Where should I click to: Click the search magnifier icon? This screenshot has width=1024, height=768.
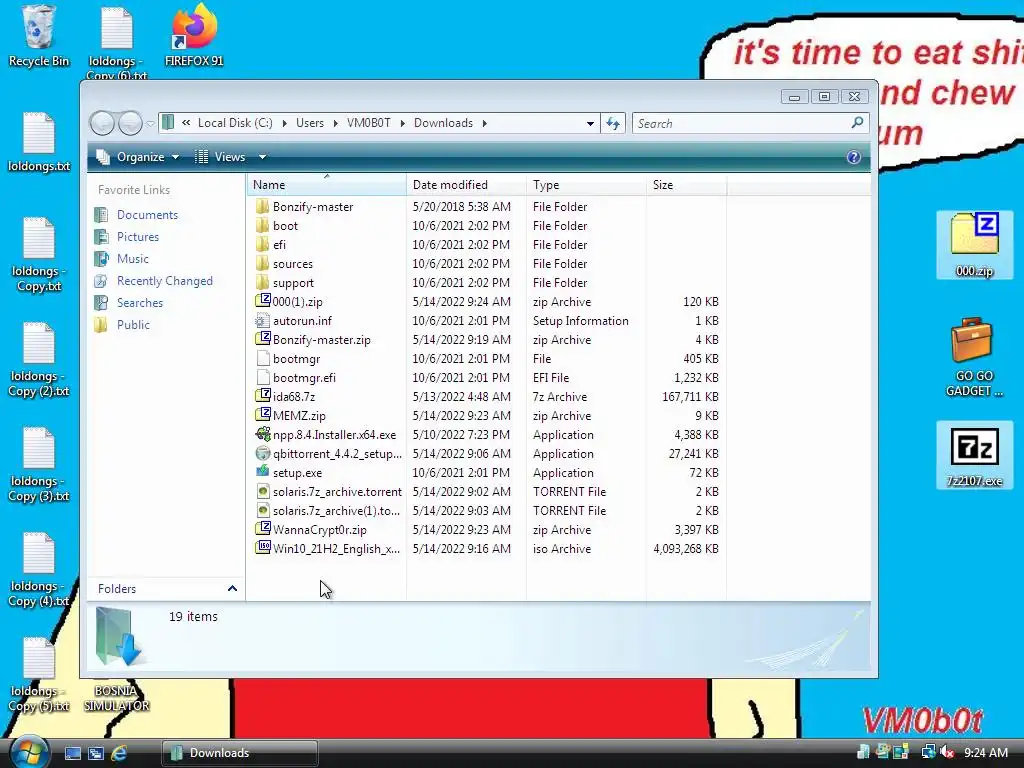[857, 122]
